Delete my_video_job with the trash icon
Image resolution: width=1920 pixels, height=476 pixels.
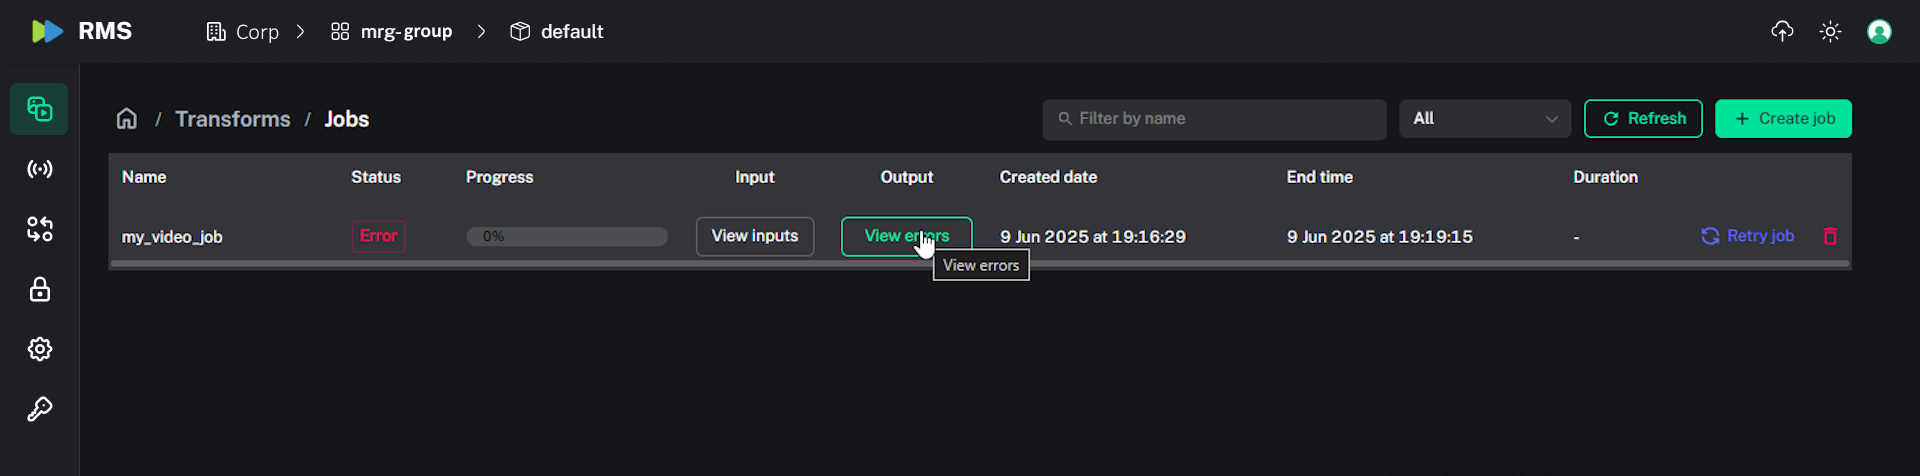(1830, 236)
